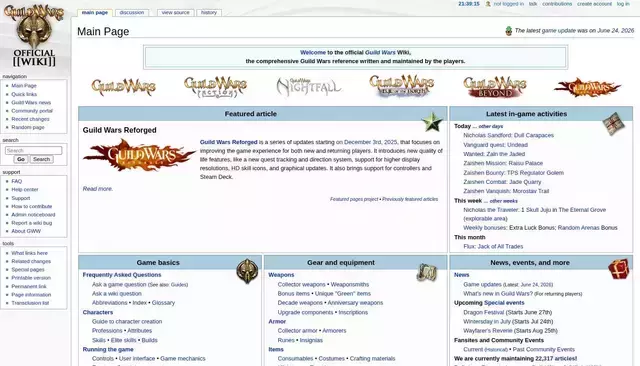640x366 pixels.
Task: Open the discussion tab
Action: pos(132,13)
